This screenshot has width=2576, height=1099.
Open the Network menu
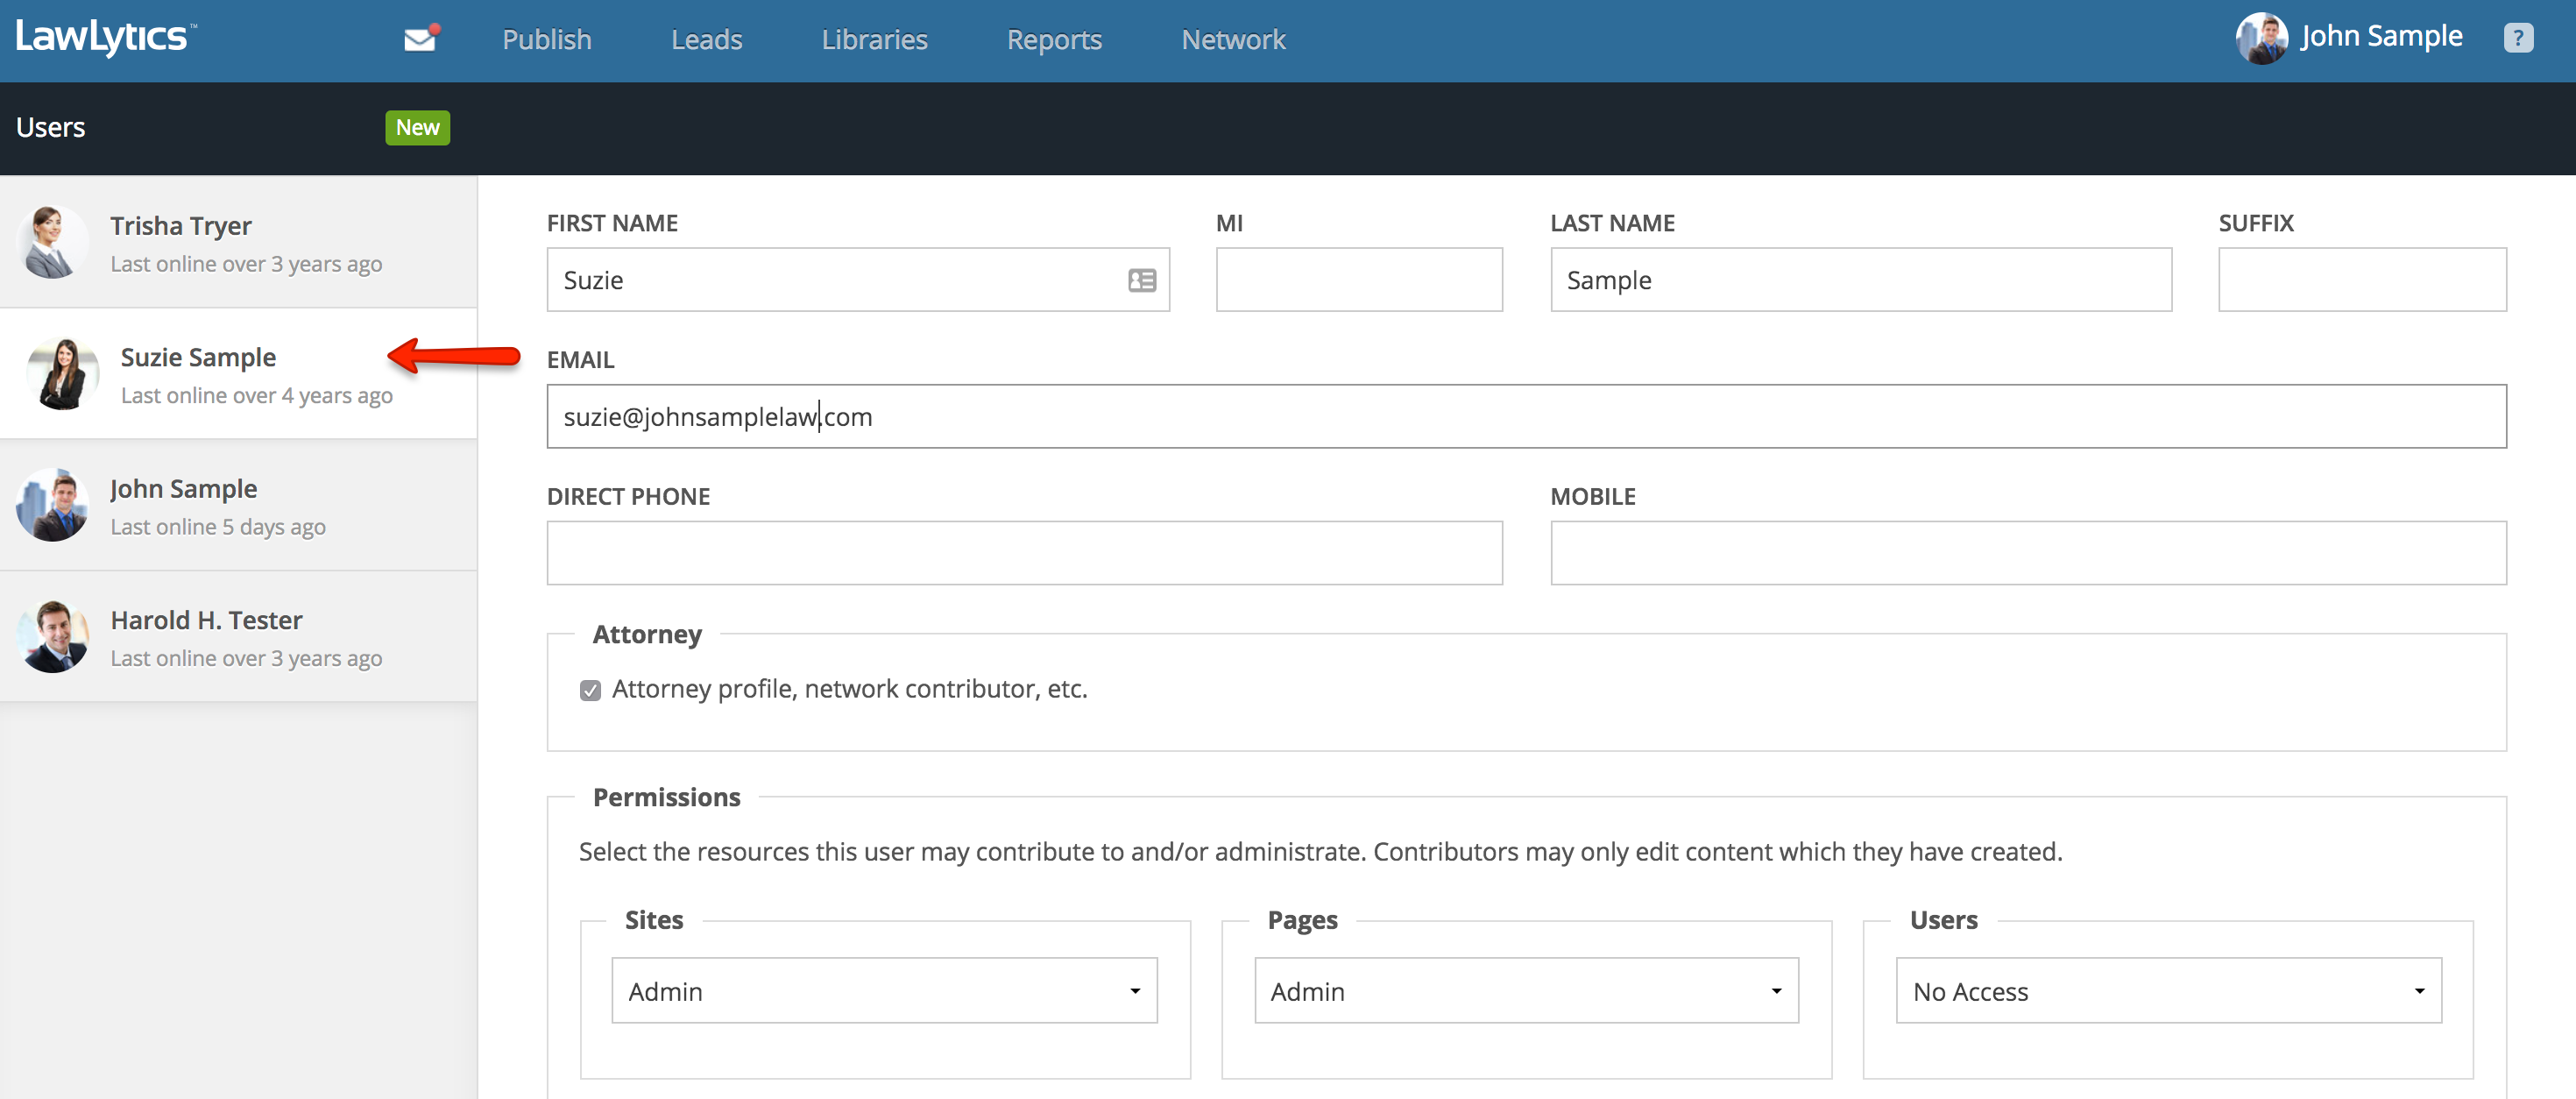[1233, 39]
